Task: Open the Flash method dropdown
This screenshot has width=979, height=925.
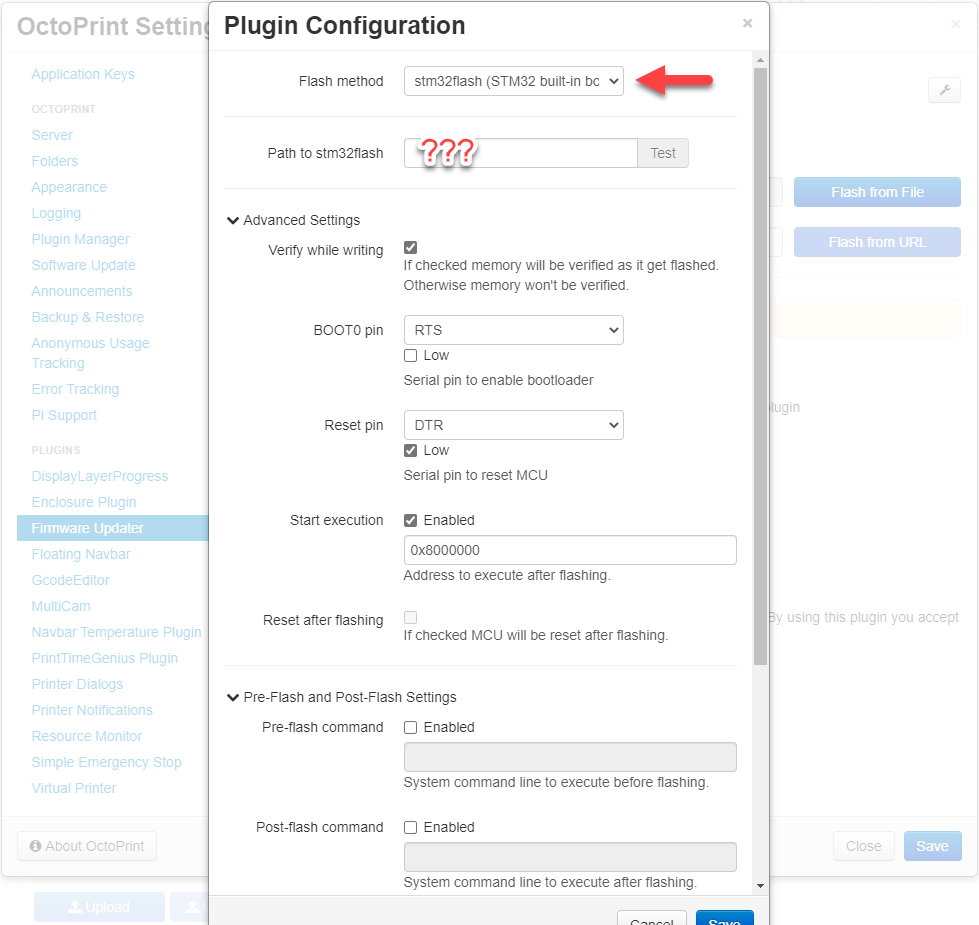Action: [513, 81]
